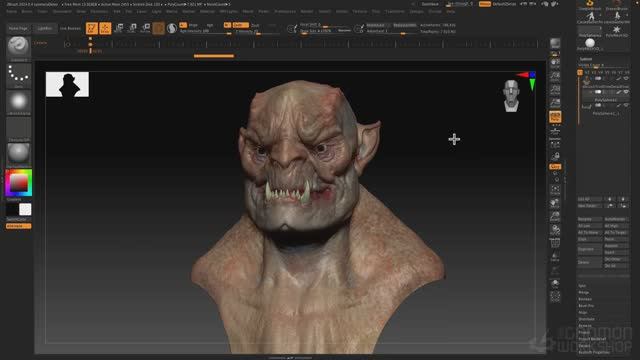This screenshot has width=640, height=360.
Task: Click the Transp transparency icon
Action: point(555,257)
